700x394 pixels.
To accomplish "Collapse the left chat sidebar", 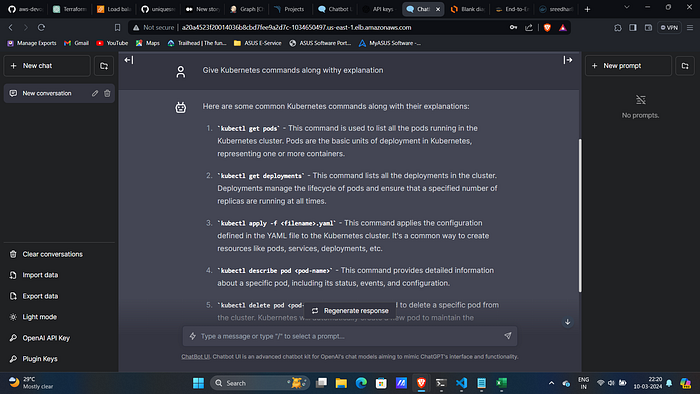I will (x=129, y=60).
